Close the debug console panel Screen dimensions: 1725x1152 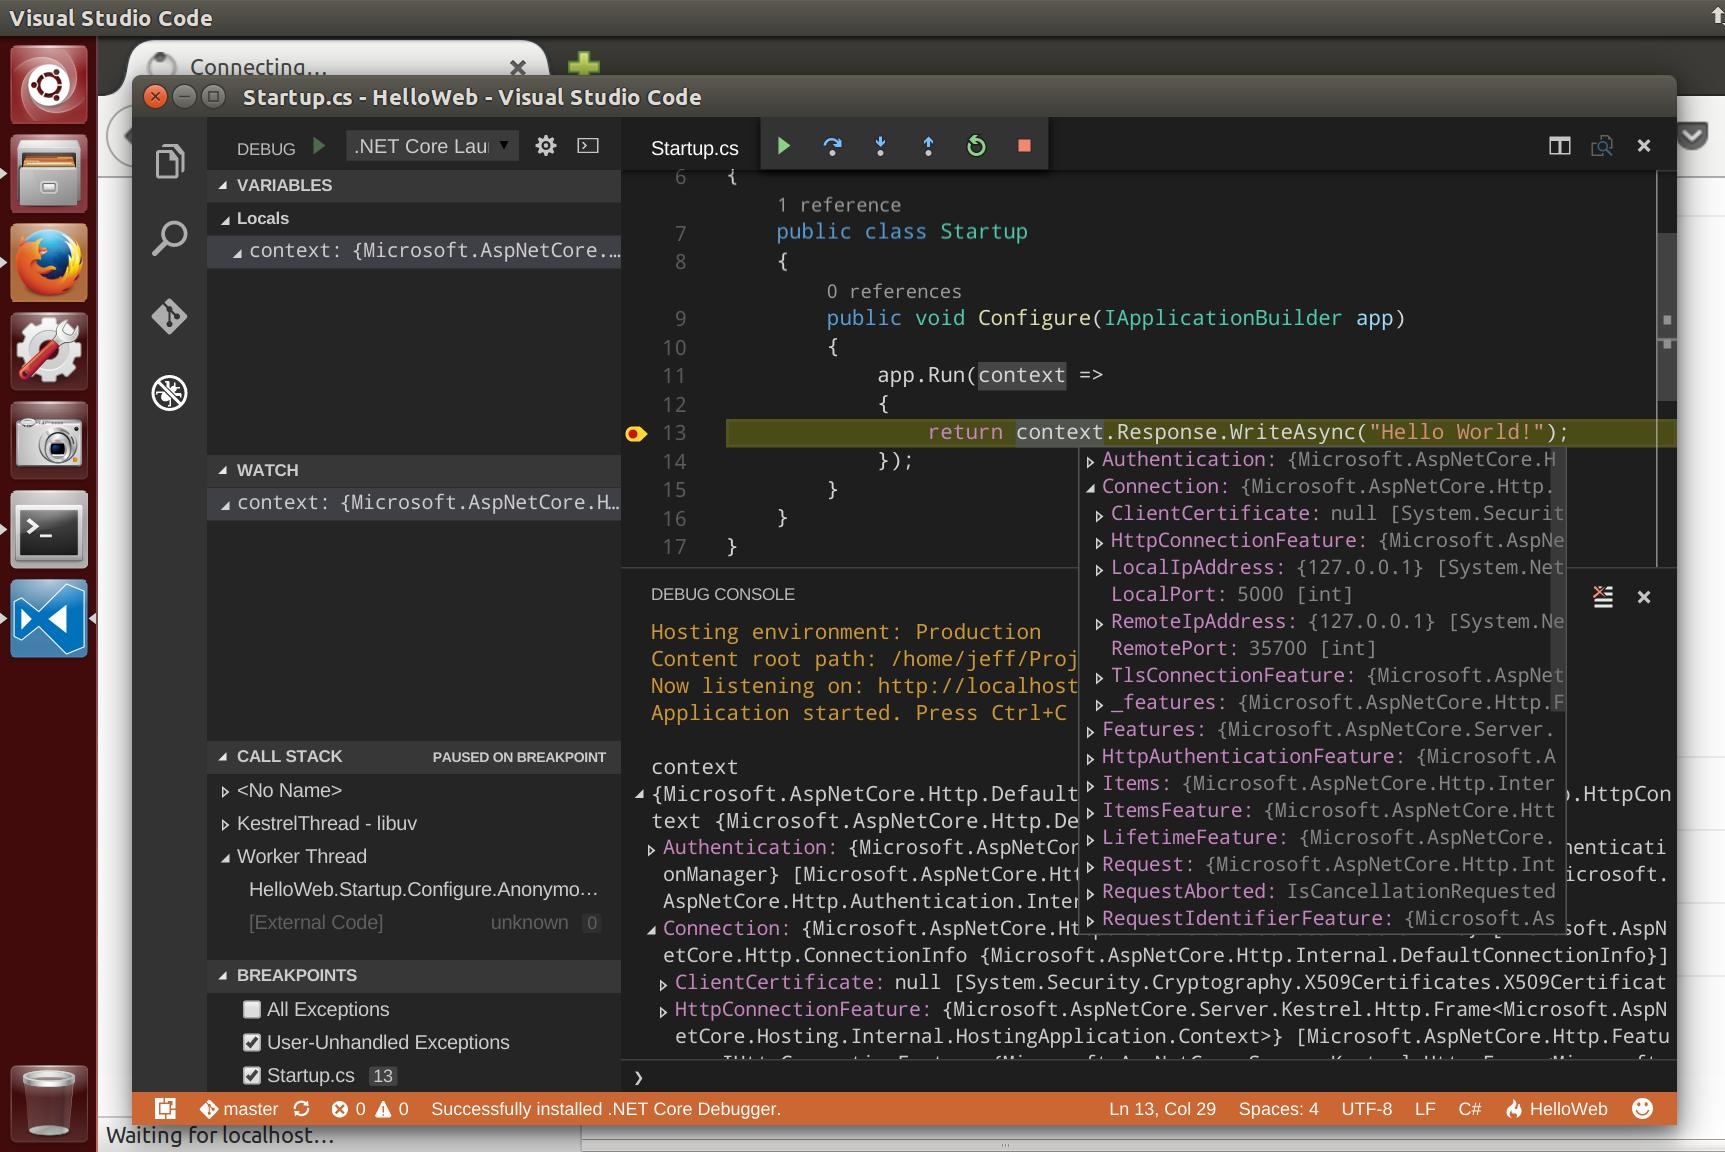(x=1644, y=597)
